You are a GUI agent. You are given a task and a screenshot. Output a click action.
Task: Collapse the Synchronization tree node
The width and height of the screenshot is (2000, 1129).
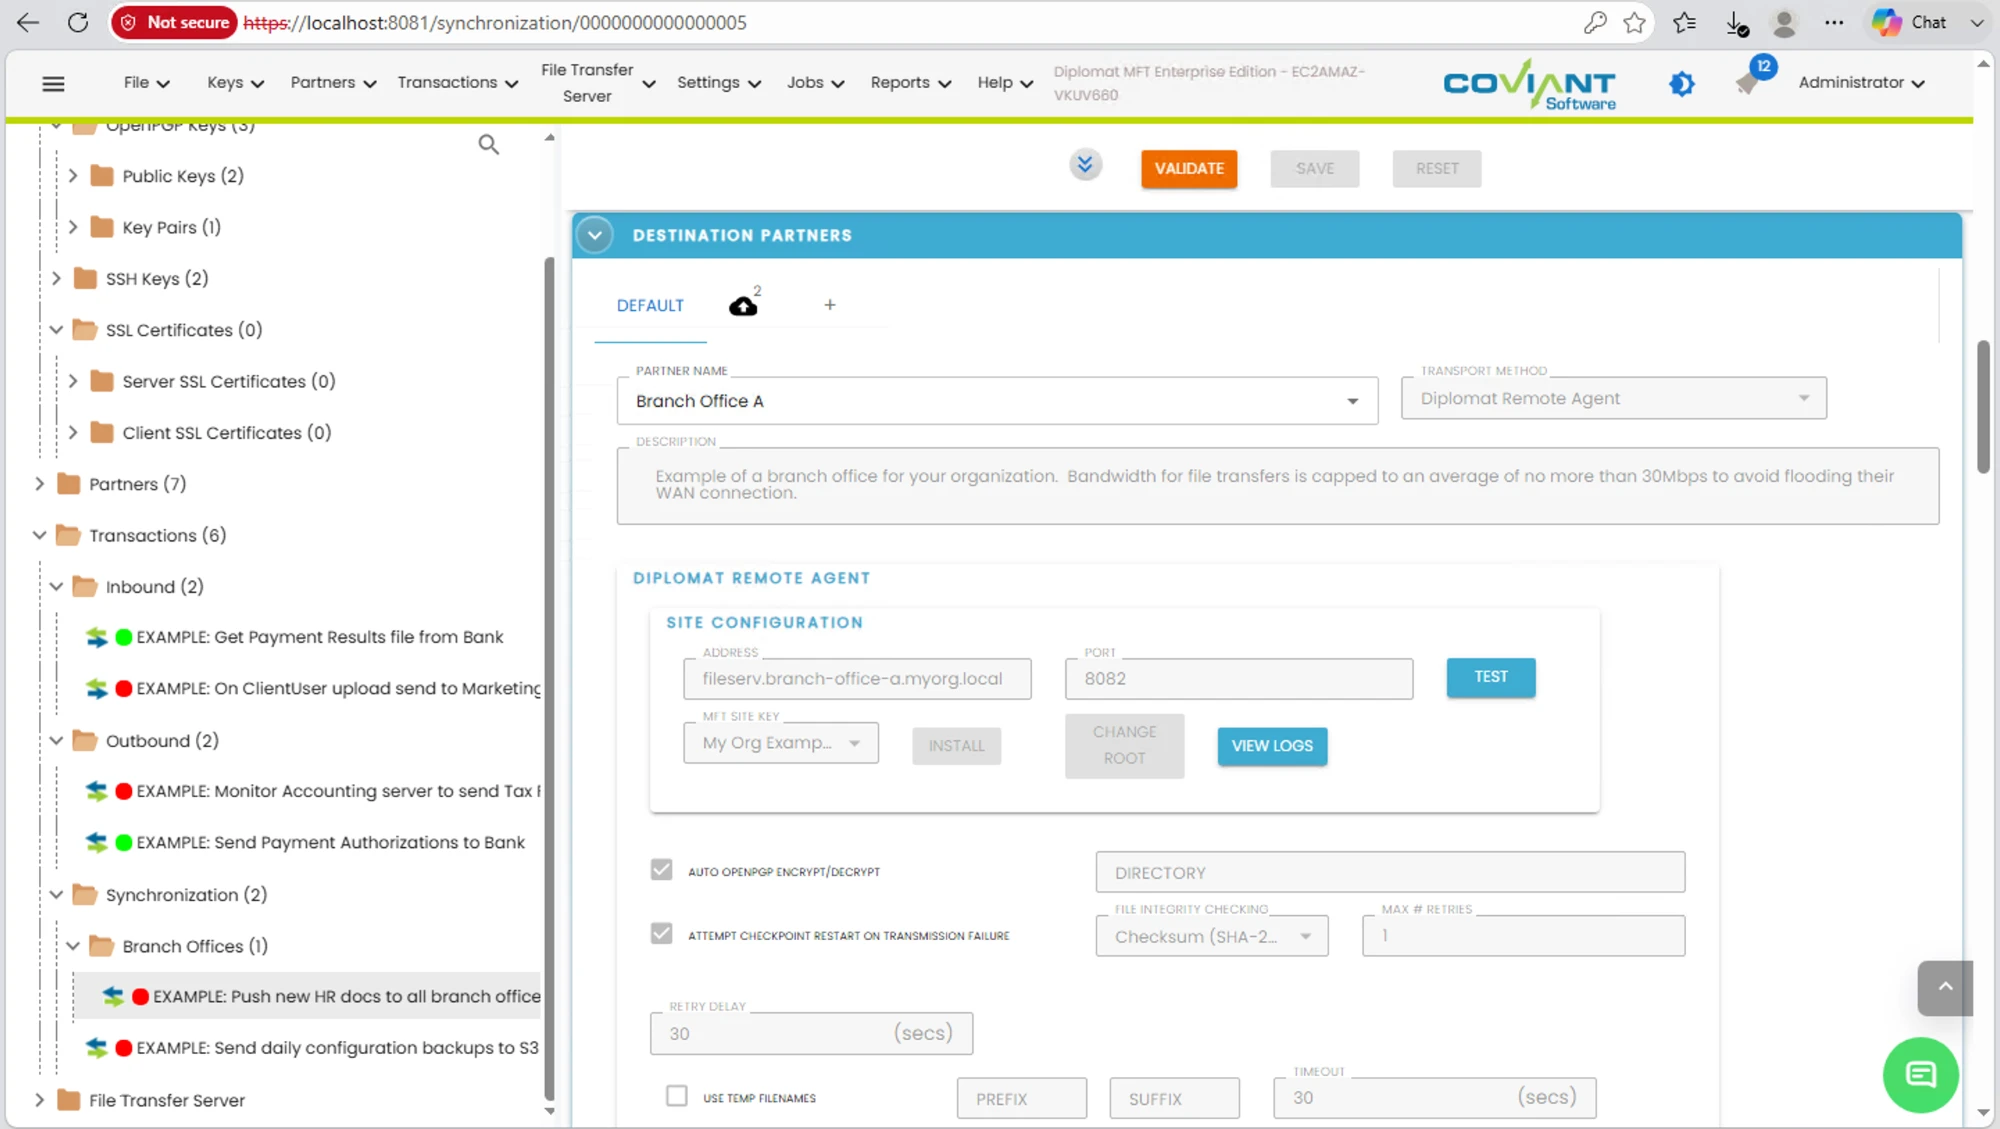click(56, 895)
